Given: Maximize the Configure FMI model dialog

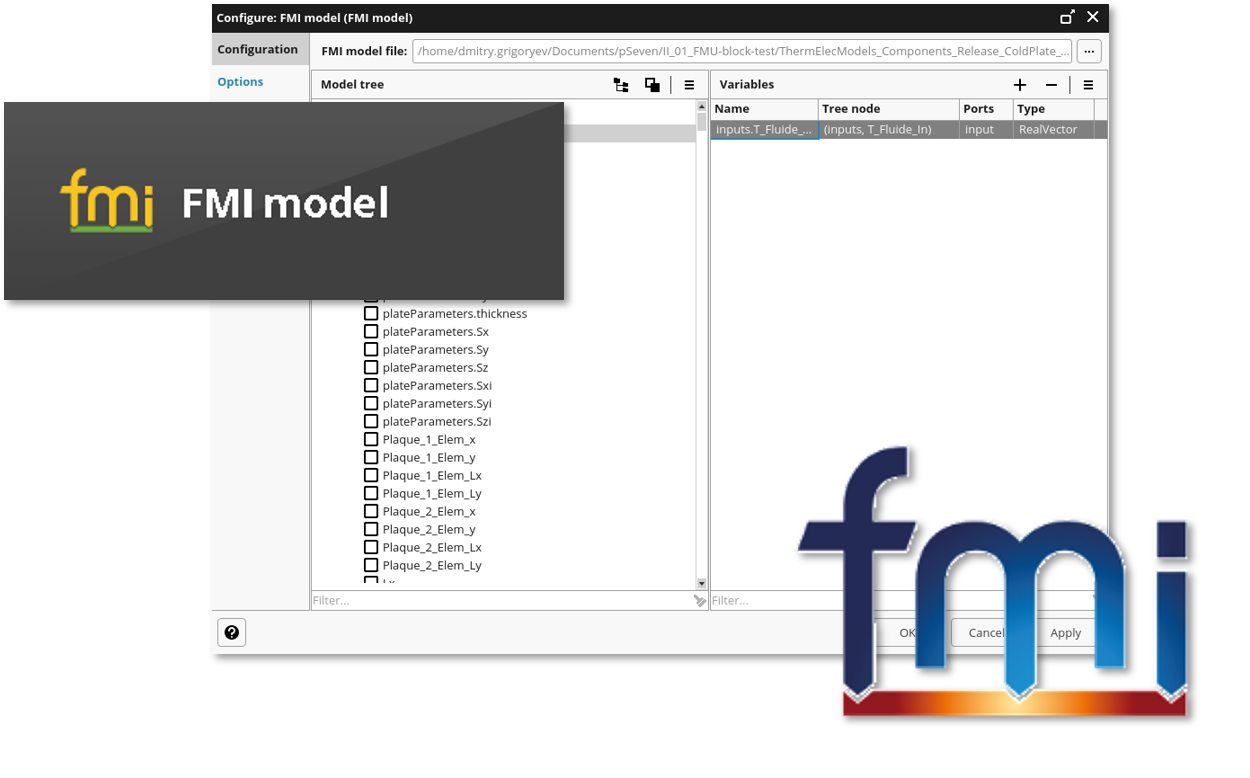Looking at the screenshot, I should [x=1068, y=17].
